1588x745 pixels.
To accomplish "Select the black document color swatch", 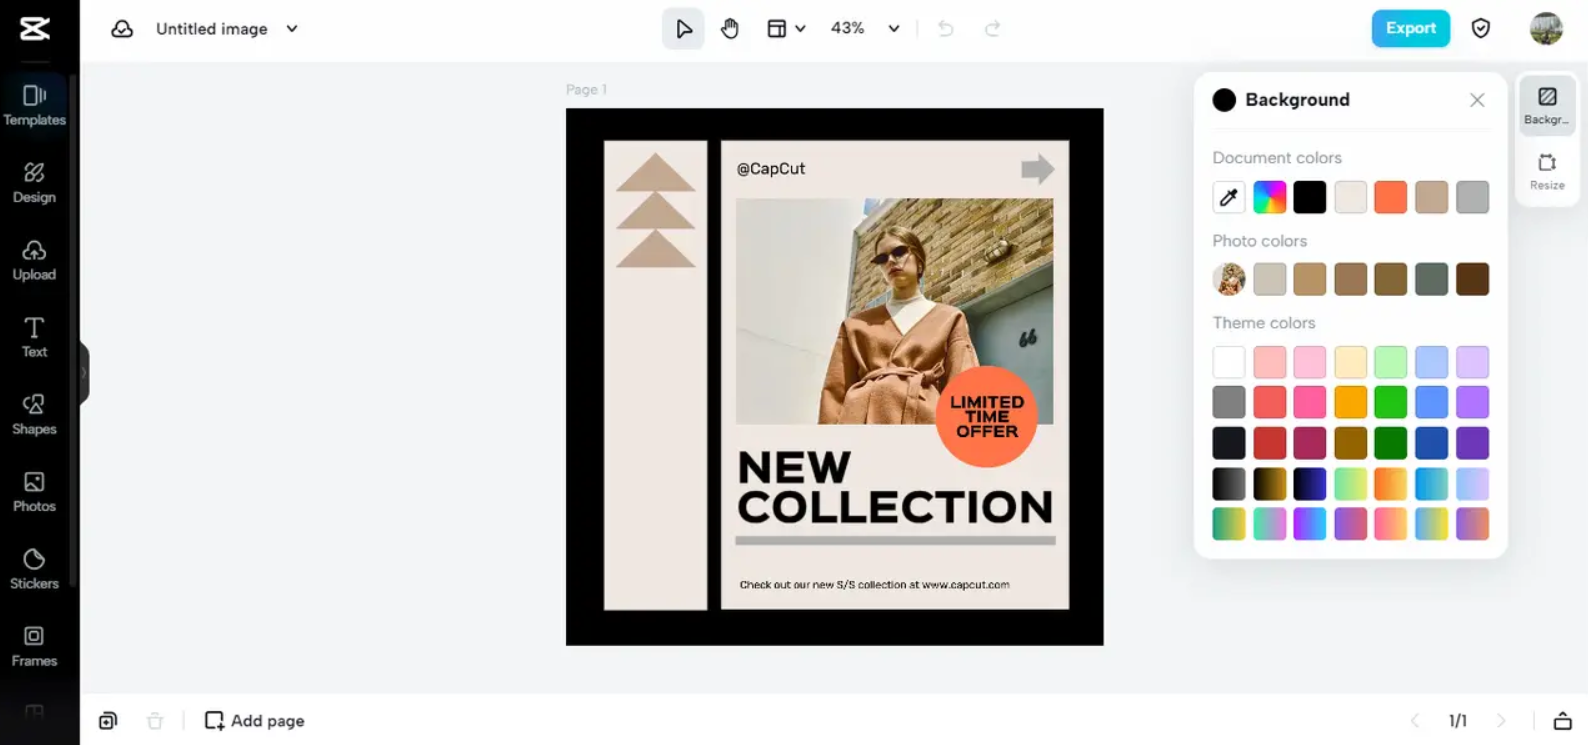I will click(1310, 197).
